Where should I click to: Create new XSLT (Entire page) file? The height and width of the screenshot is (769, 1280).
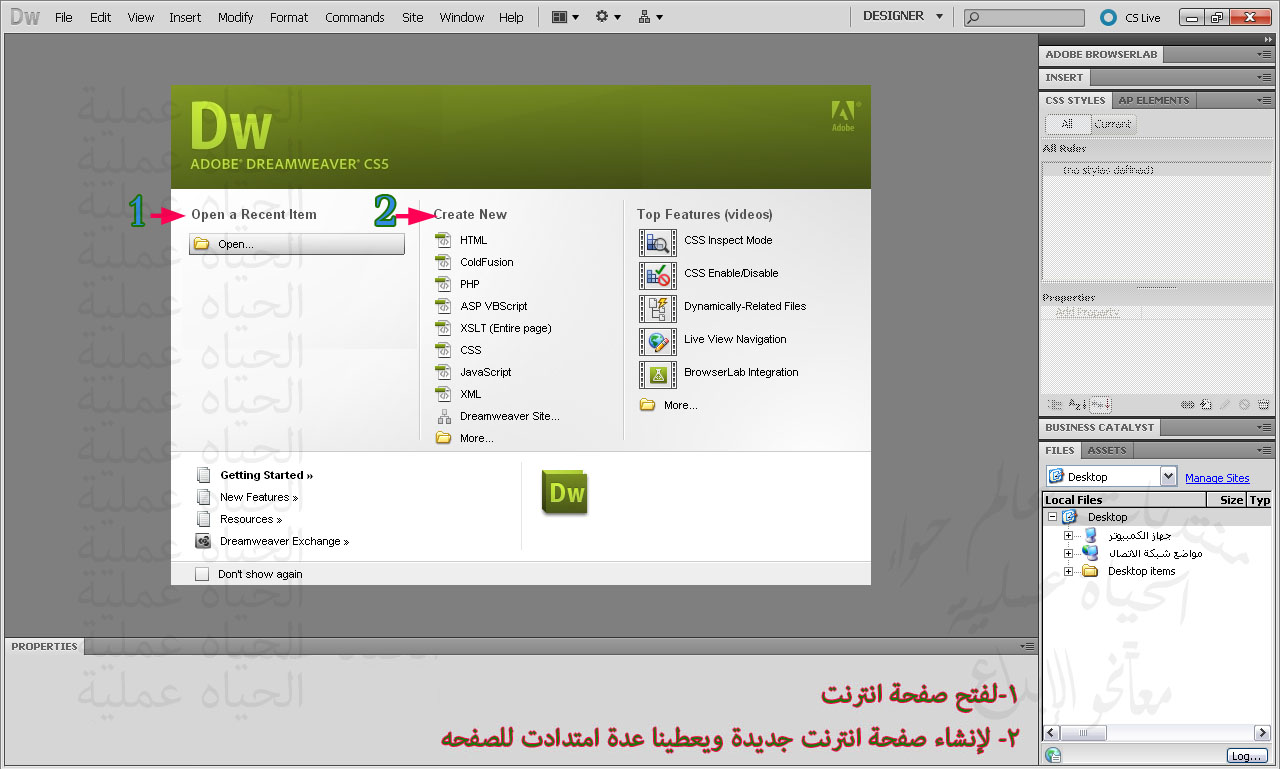click(494, 328)
